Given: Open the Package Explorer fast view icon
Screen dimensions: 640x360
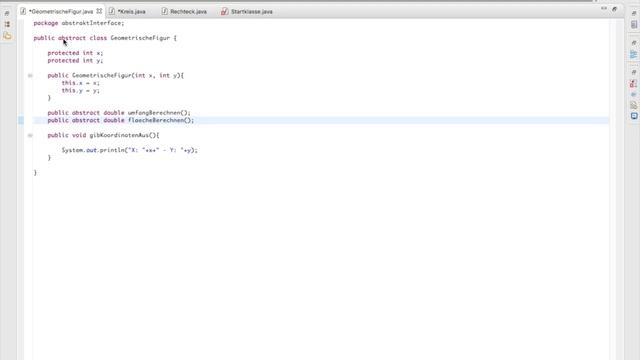Looking at the screenshot, I should pos(7,36).
